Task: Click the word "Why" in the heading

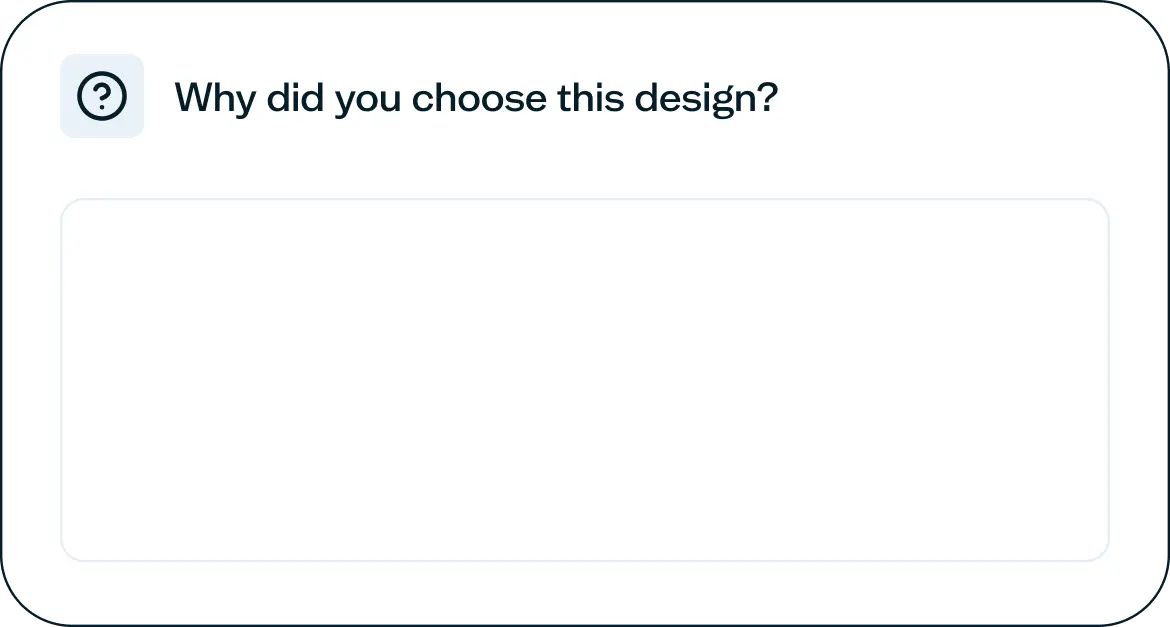Action: 213,98
